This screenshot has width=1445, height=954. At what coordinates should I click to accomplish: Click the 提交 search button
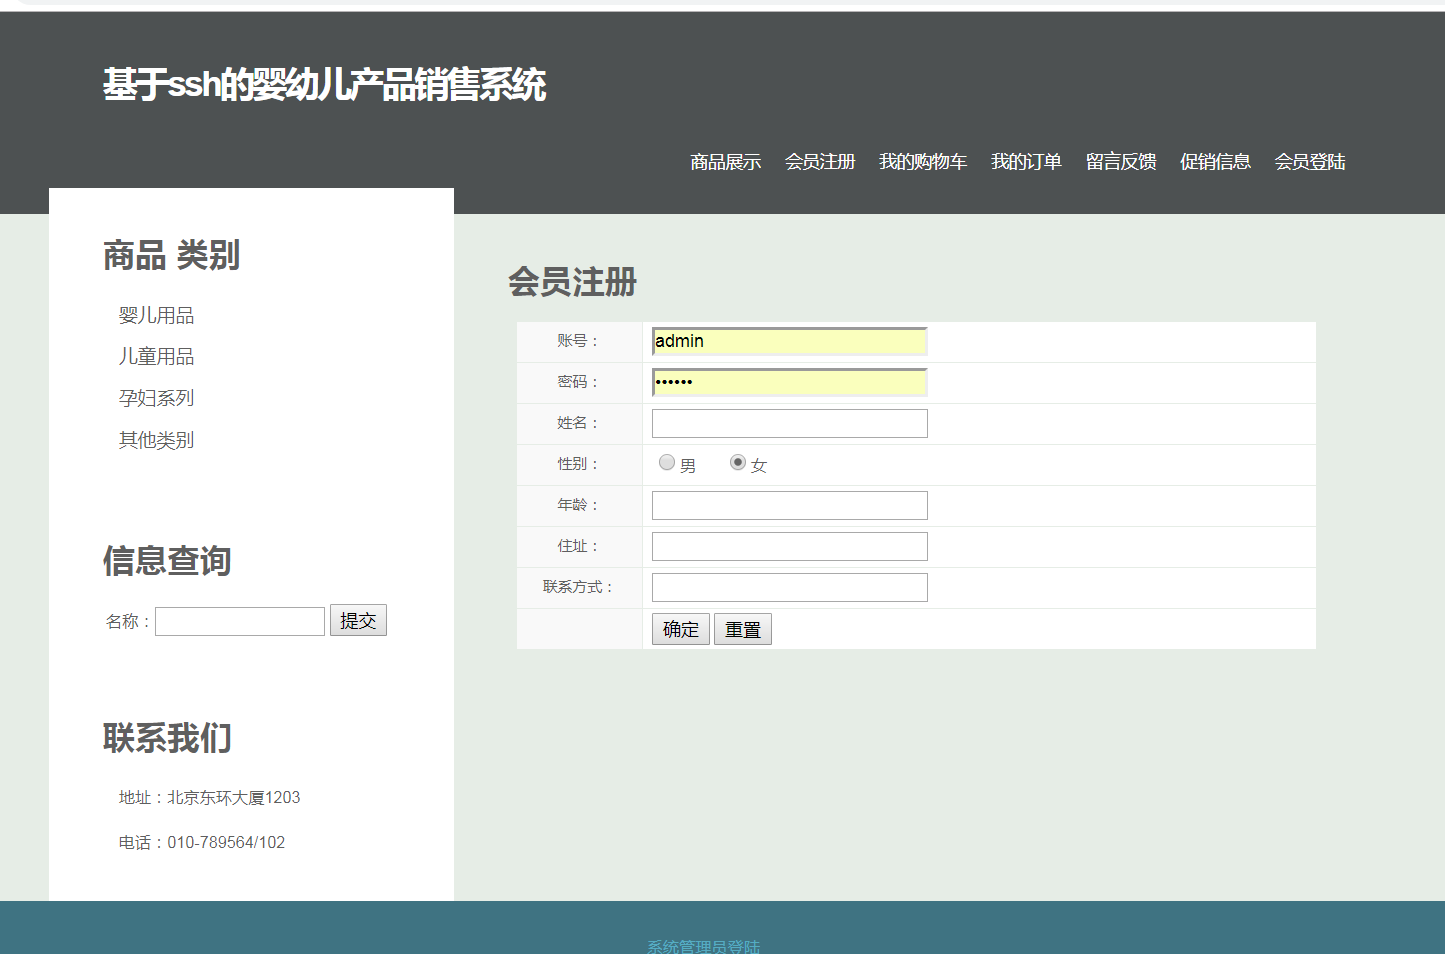(358, 620)
